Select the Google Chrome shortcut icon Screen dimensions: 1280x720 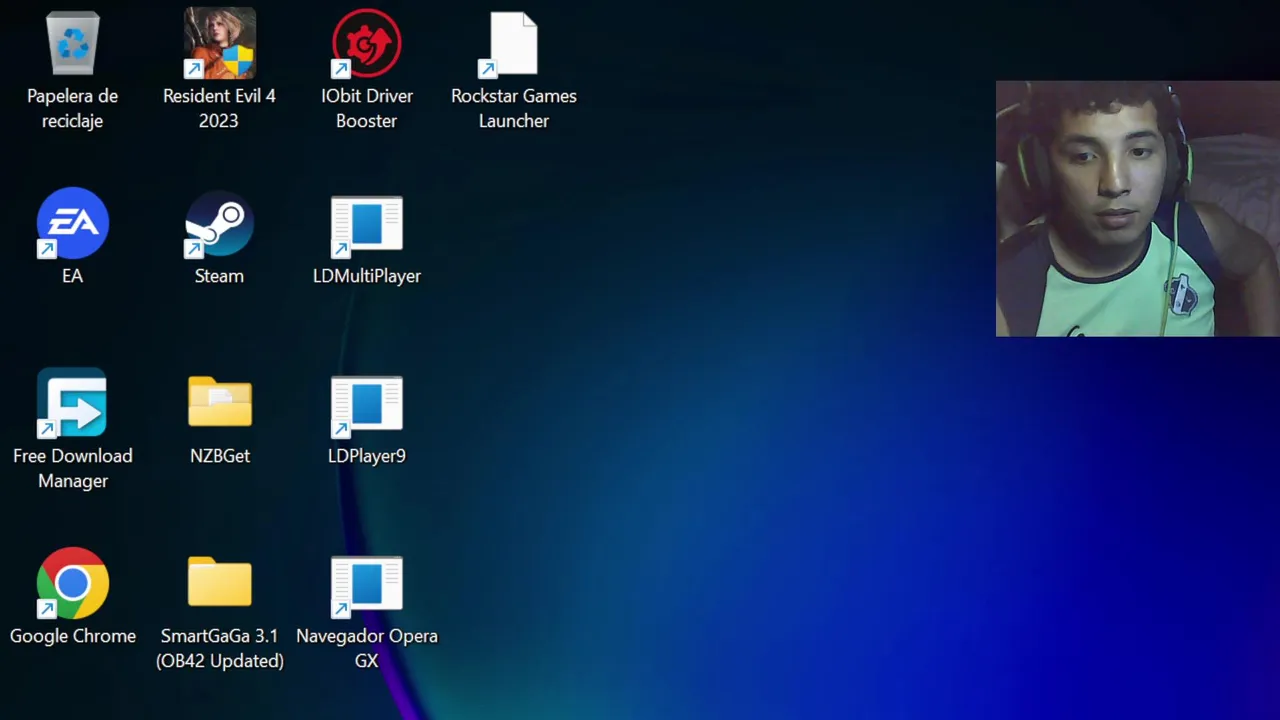pos(72,583)
